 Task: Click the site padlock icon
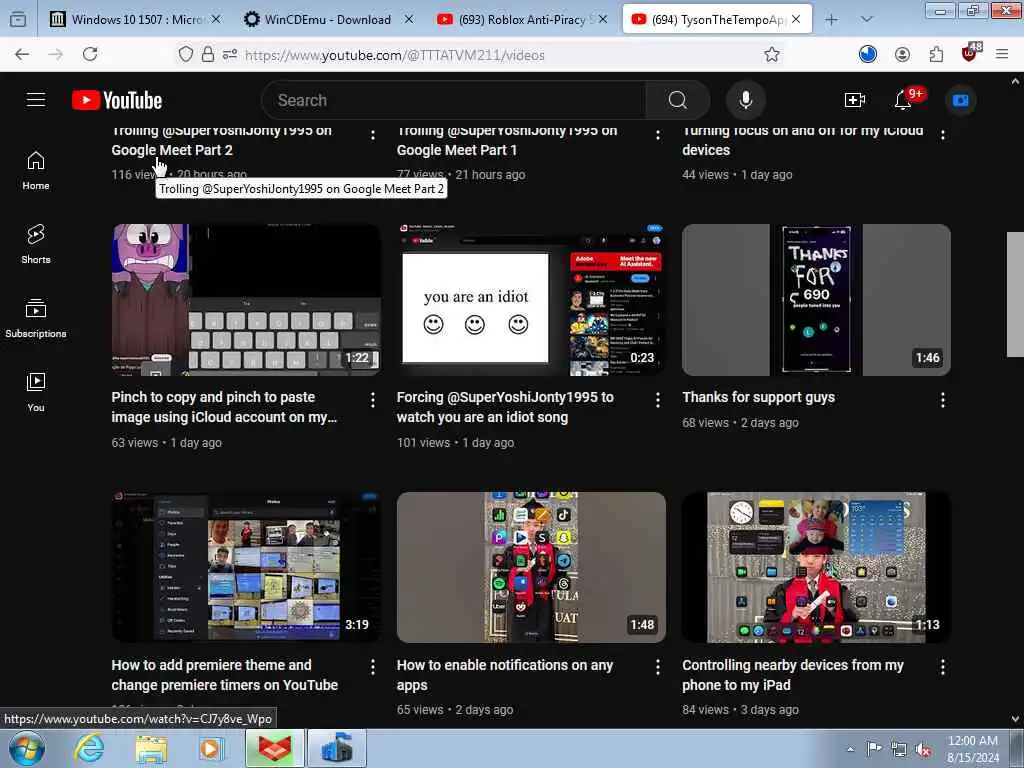coord(208,55)
